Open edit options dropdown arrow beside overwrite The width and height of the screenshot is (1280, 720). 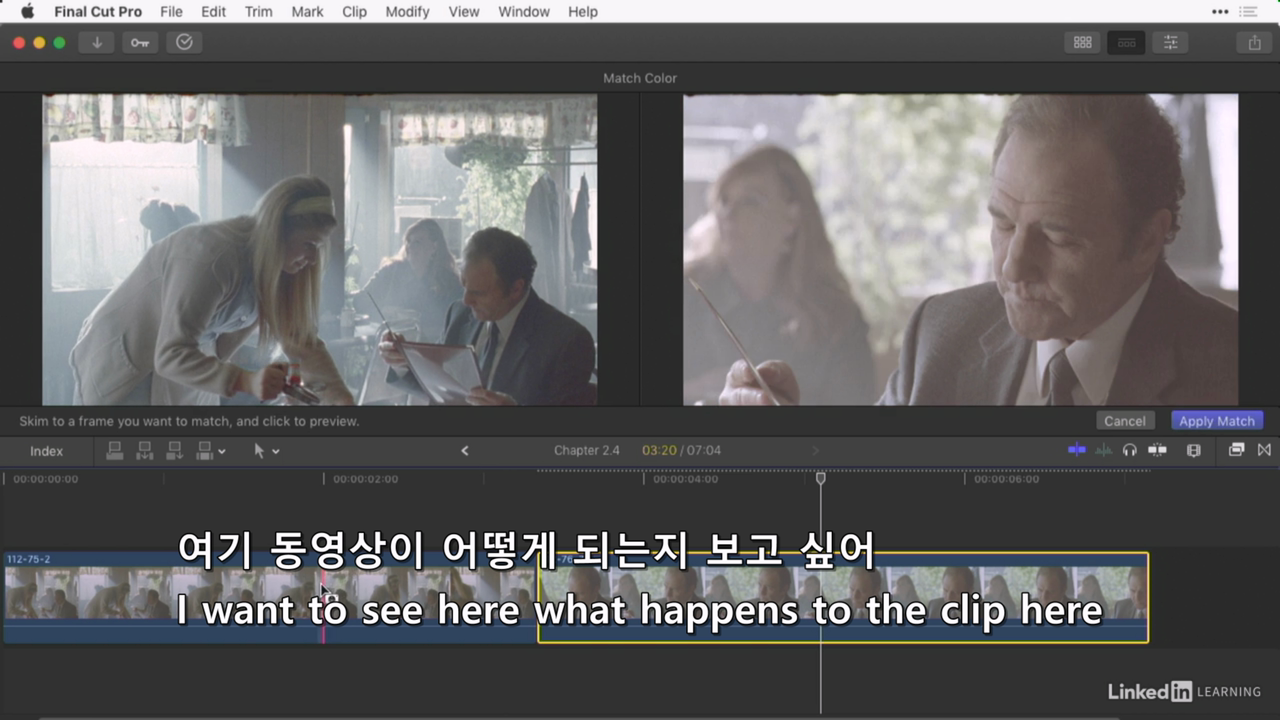[x=222, y=452]
